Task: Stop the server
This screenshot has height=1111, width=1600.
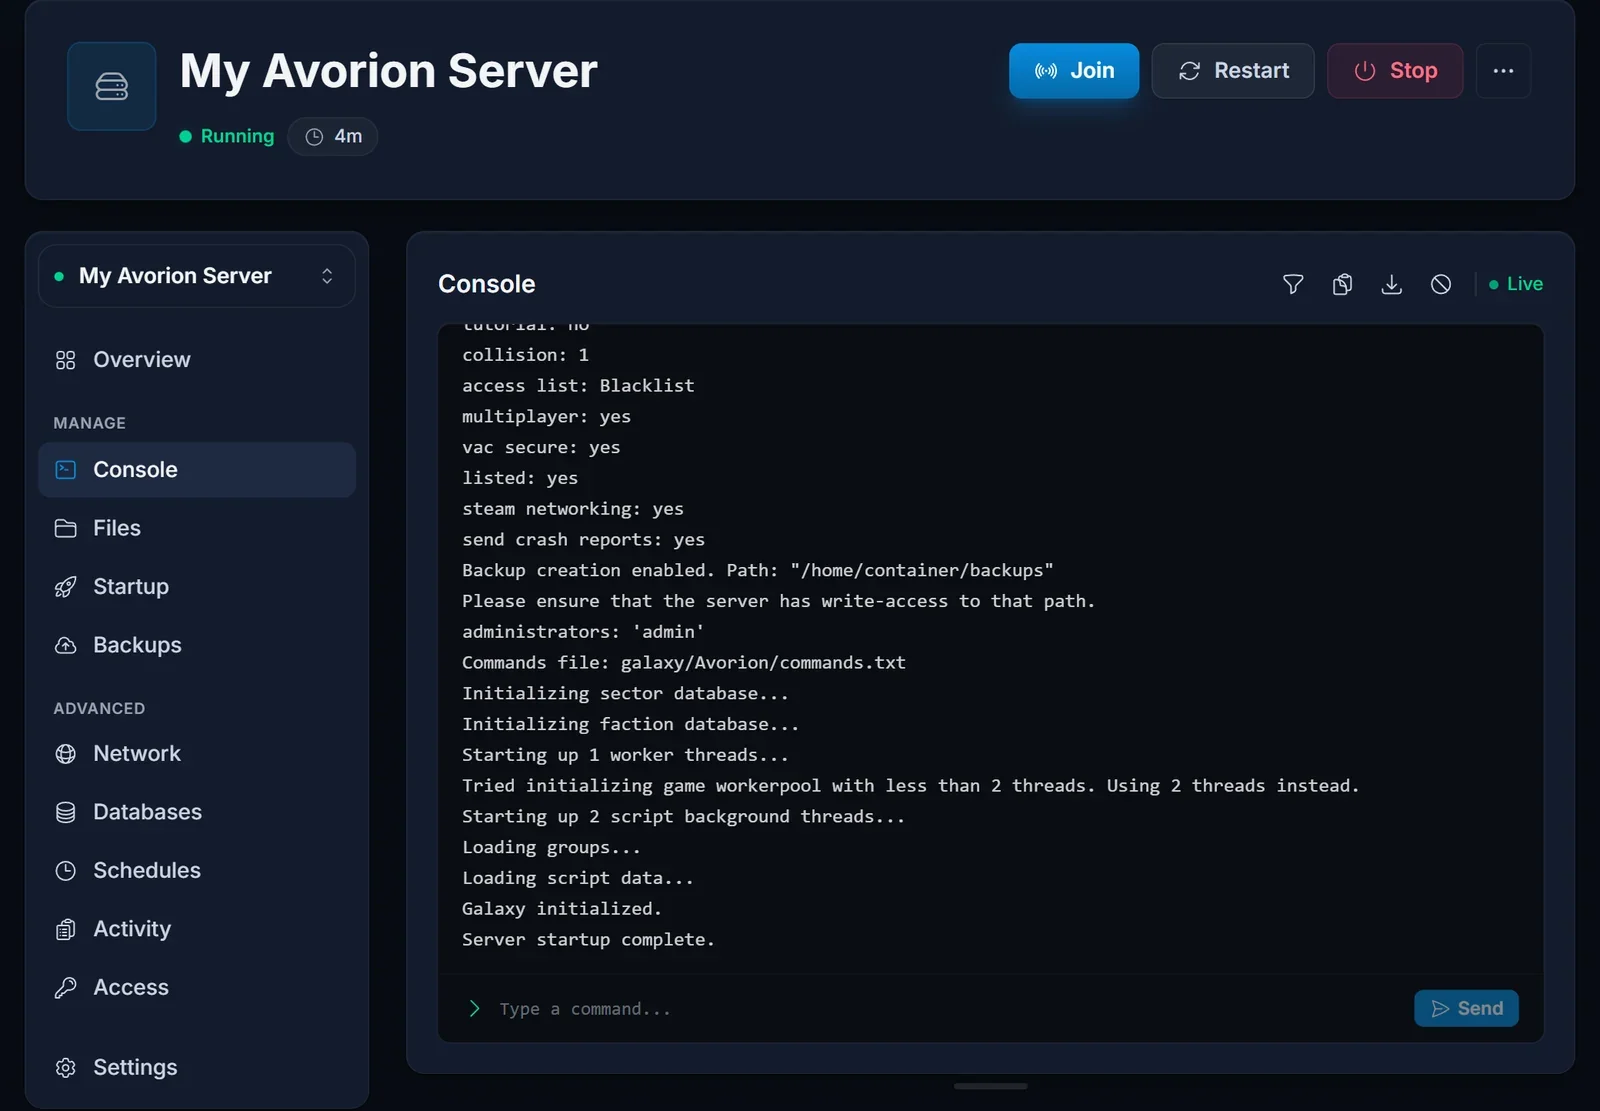Action: [1395, 71]
